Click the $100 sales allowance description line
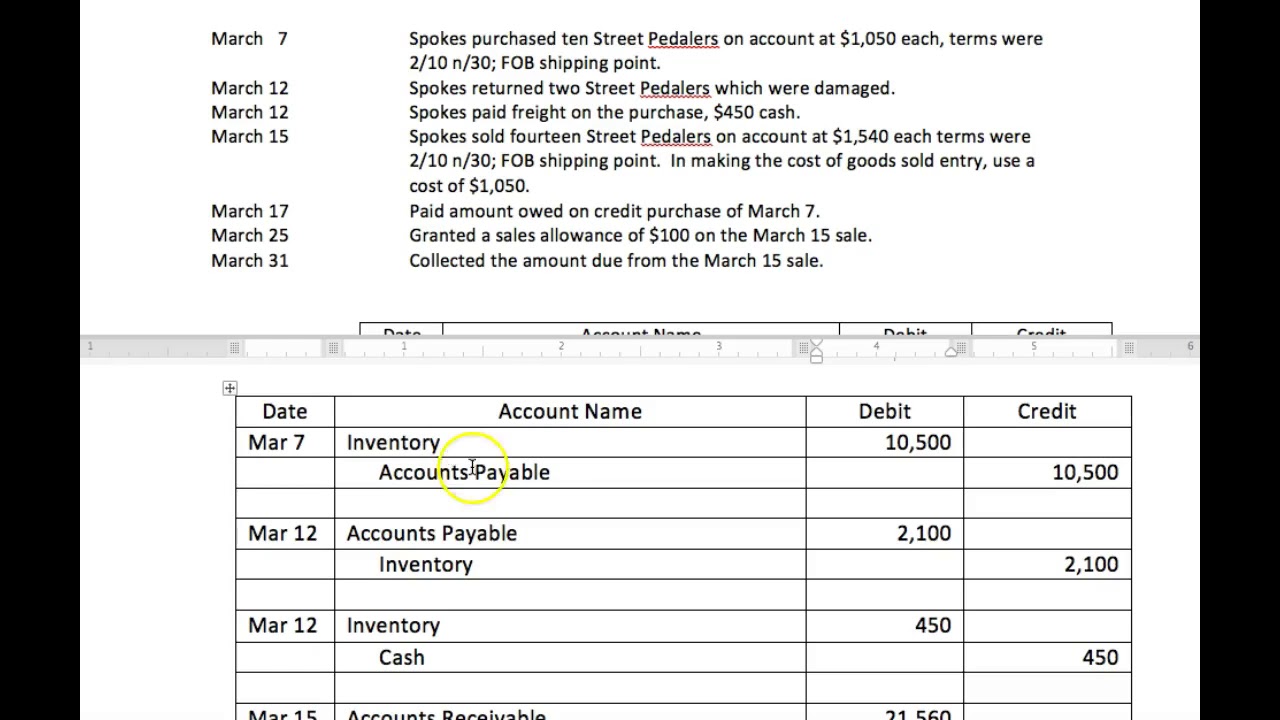This screenshot has height=720, width=1280. [640, 235]
